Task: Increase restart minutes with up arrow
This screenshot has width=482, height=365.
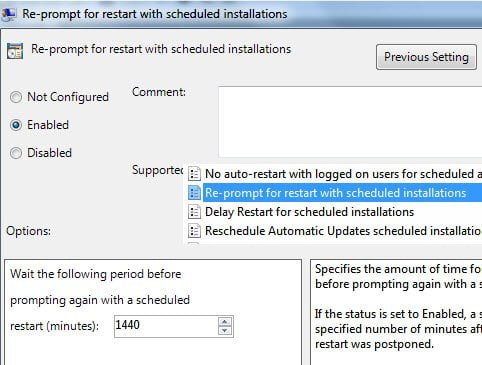Action: (x=225, y=322)
